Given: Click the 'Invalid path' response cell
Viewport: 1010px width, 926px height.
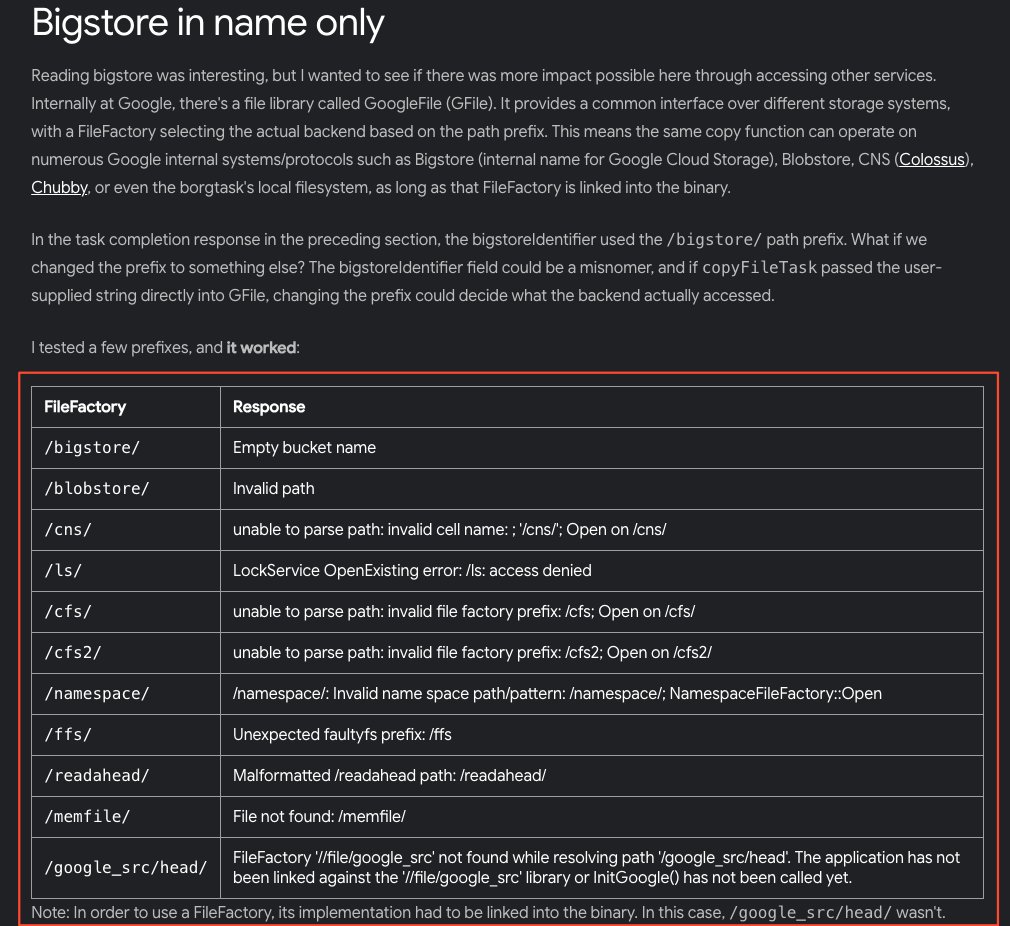Looking at the screenshot, I should pos(602,489).
